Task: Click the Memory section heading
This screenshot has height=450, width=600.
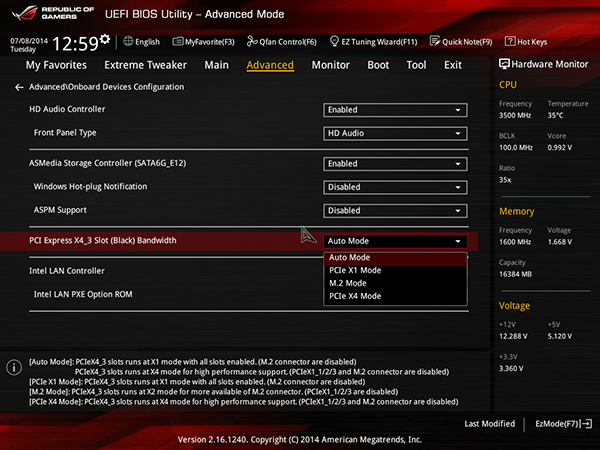Action: click(517, 212)
